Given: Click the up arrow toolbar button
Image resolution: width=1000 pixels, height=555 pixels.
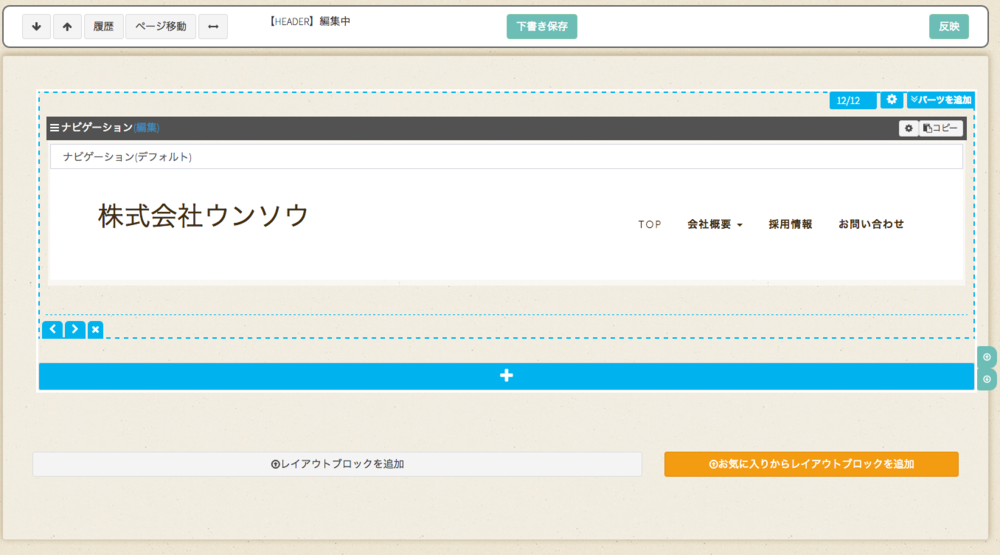Looking at the screenshot, I should pos(67,27).
